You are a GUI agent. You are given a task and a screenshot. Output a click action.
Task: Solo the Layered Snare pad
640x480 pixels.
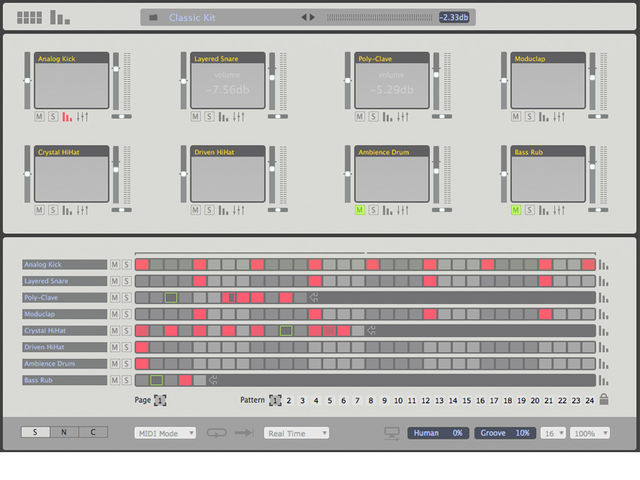209,117
